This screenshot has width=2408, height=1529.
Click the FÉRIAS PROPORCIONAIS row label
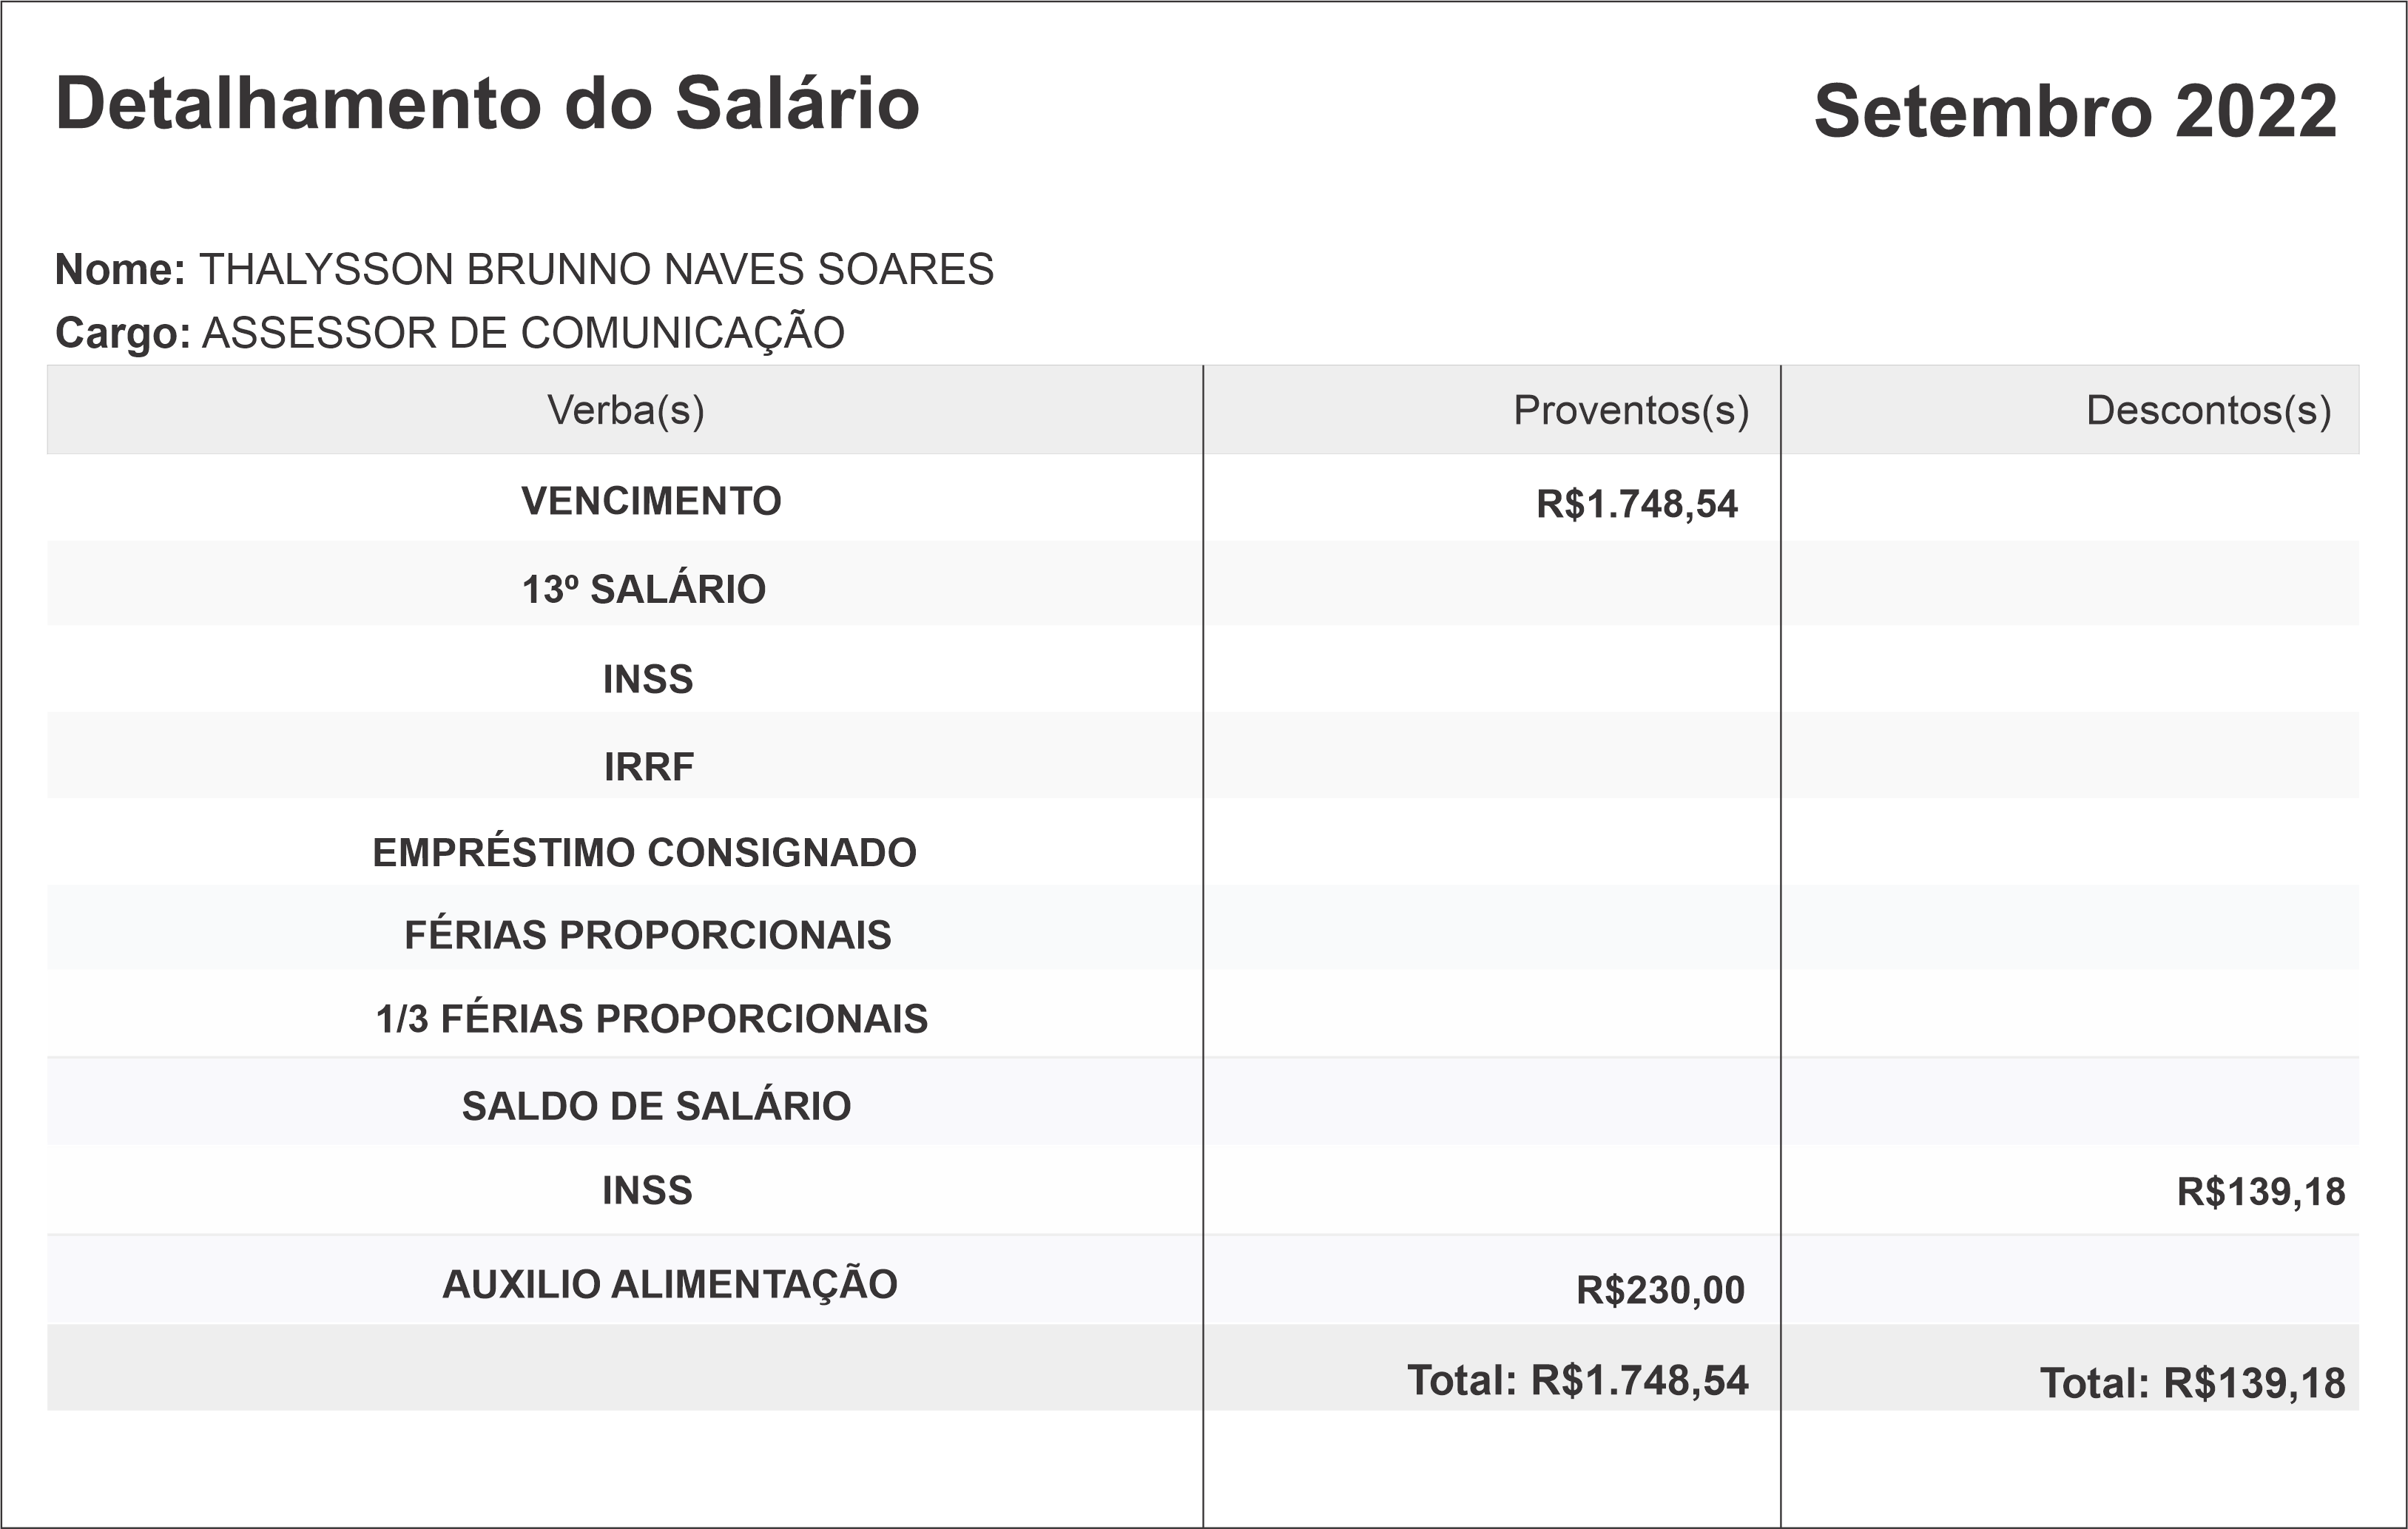click(x=647, y=935)
